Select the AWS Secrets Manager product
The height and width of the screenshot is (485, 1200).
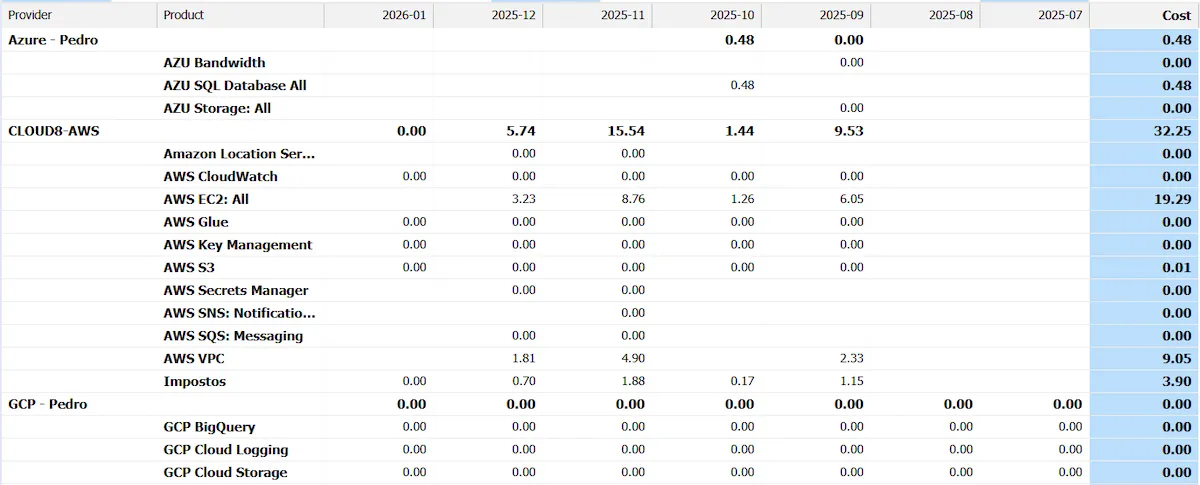tap(236, 290)
